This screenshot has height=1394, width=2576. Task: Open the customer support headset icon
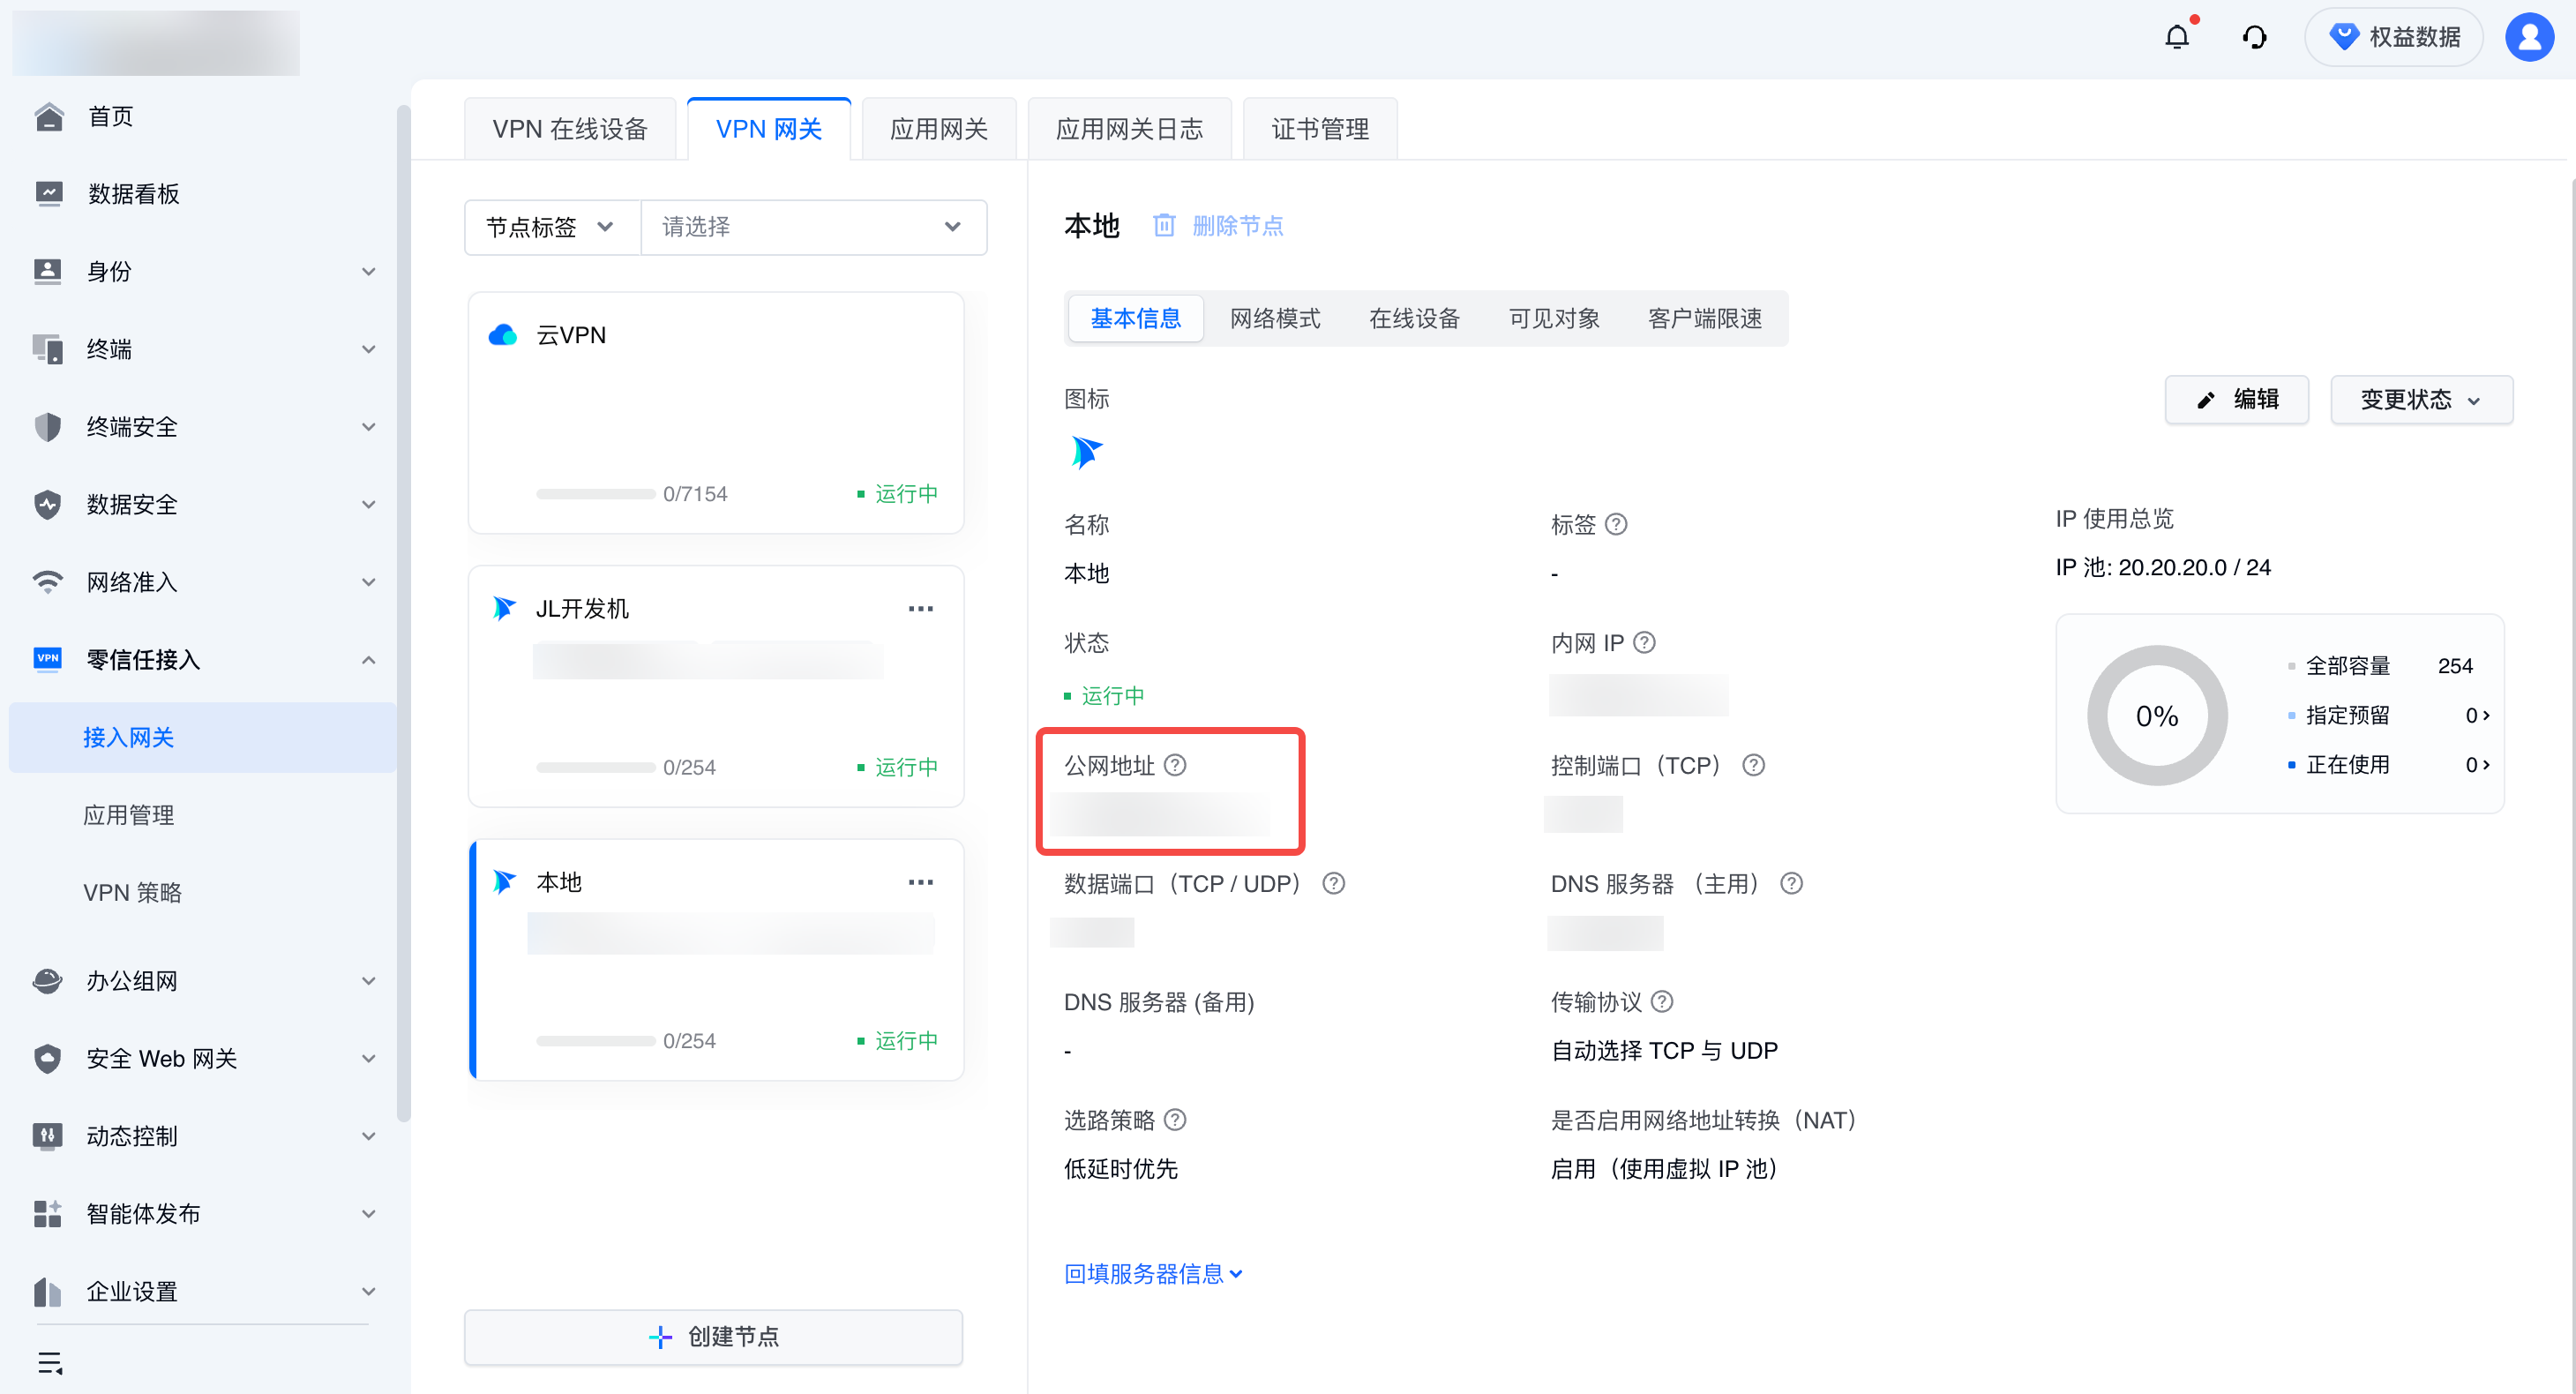point(2254,37)
